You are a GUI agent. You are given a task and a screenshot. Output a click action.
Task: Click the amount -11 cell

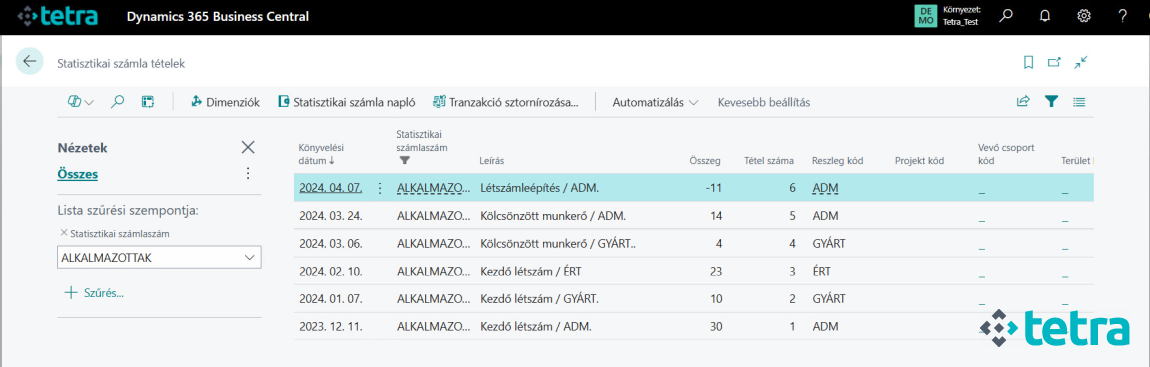coord(714,188)
